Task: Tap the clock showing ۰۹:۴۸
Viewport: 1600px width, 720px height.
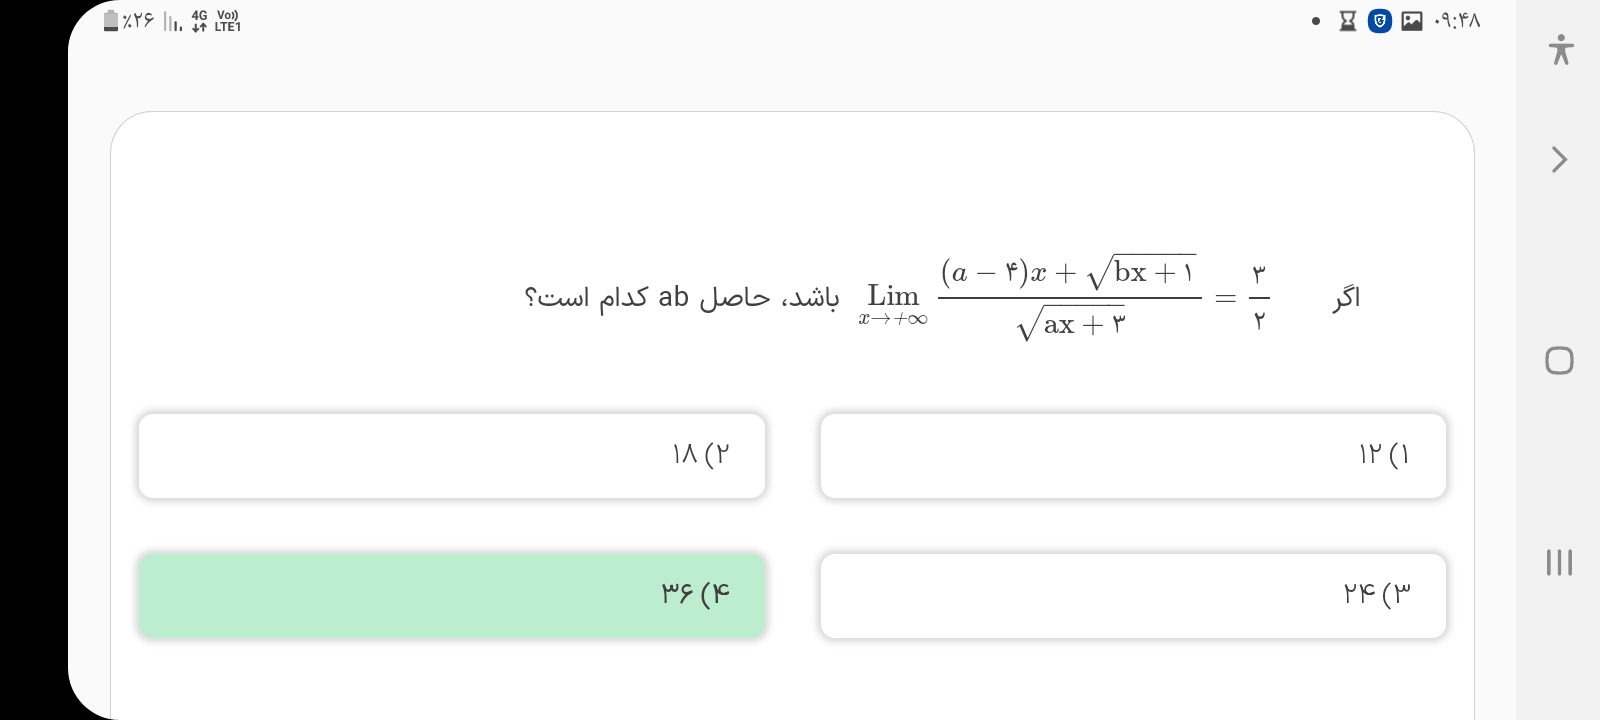Action: tap(1456, 21)
